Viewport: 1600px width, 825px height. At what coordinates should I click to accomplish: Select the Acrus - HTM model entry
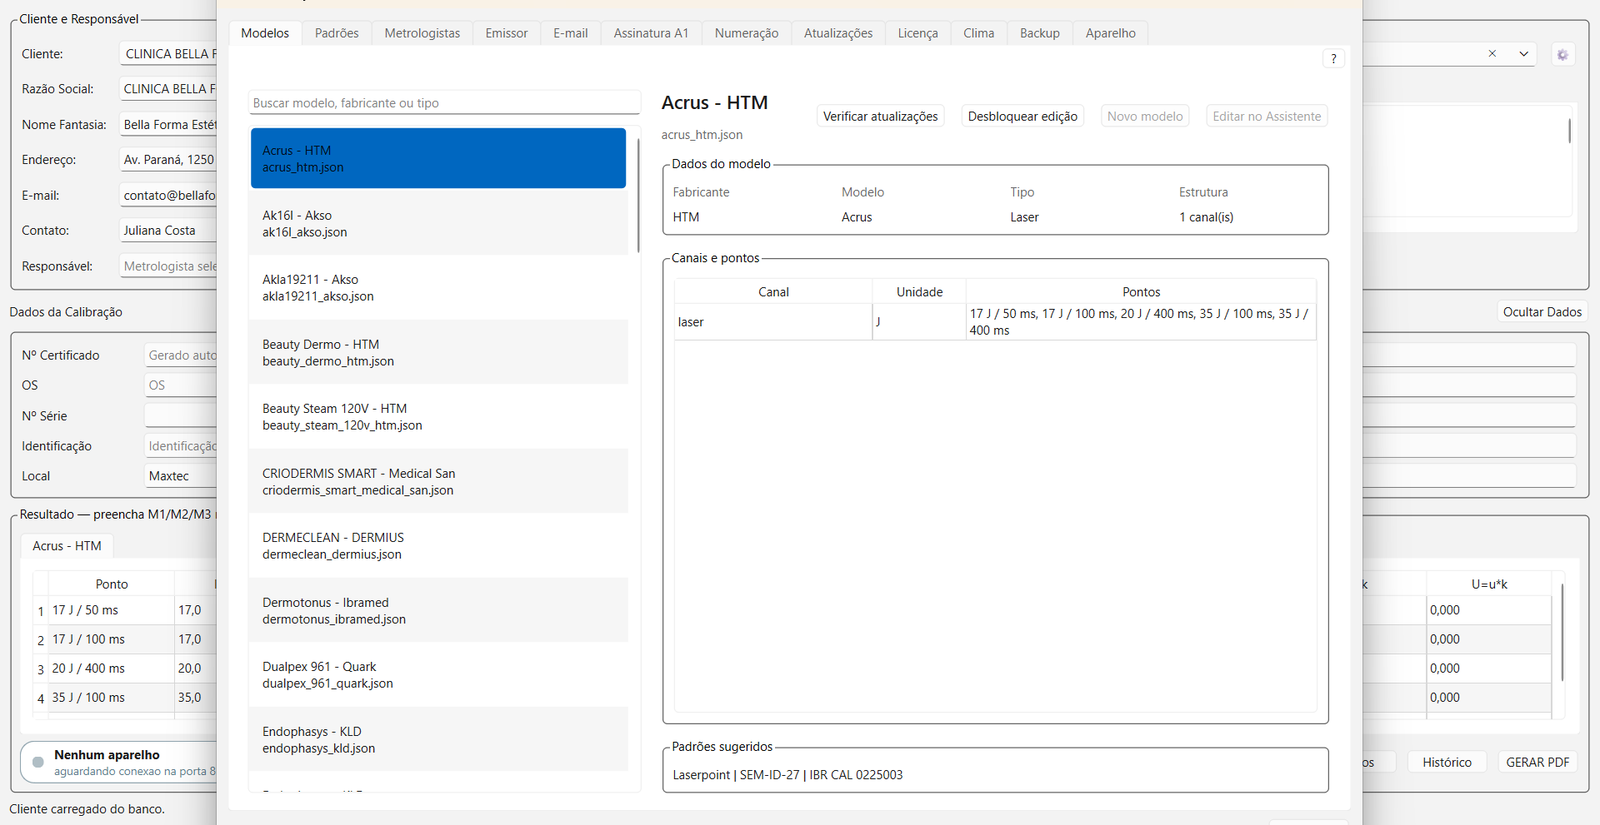click(x=438, y=158)
